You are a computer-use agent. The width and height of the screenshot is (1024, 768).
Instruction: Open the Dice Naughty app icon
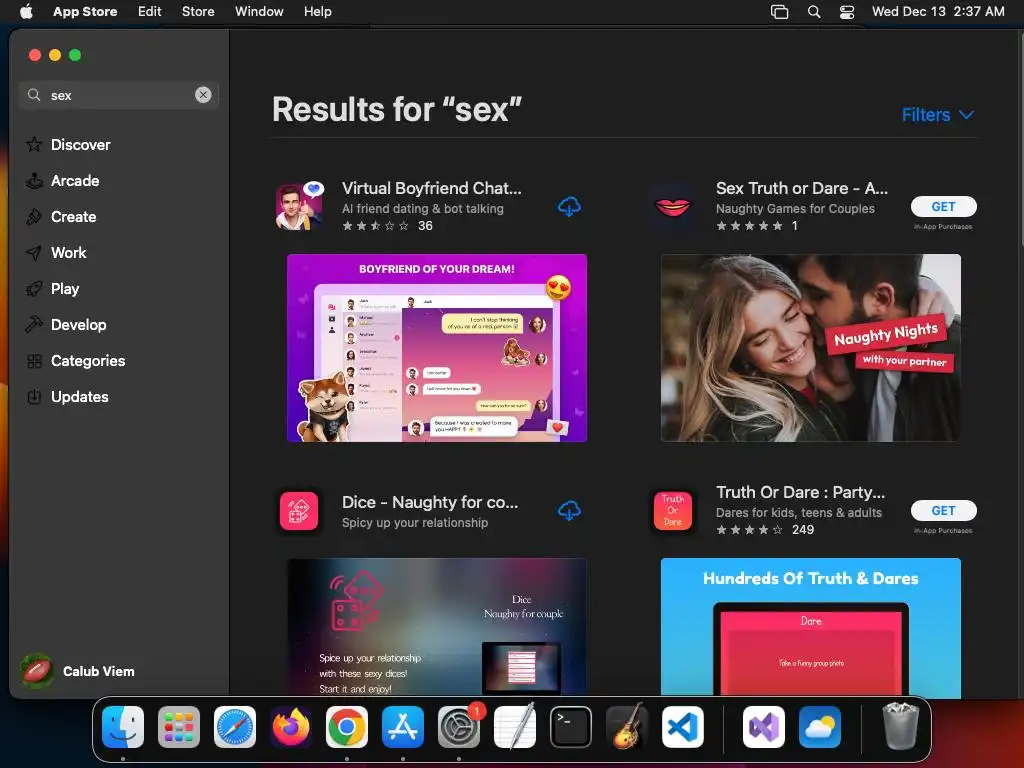tap(299, 511)
